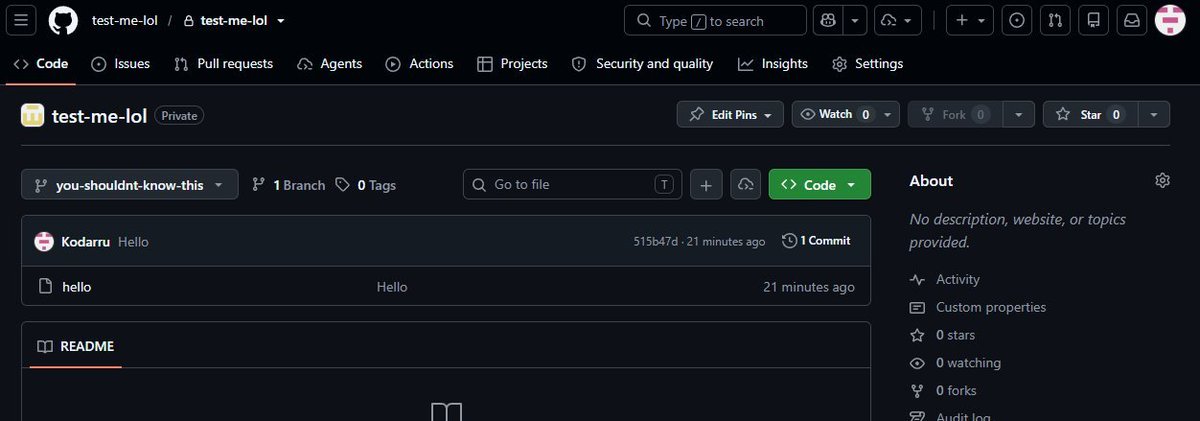View the 1 Branch link
Image resolution: width=1200 pixels, height=421 pixels.
point(288,185)
